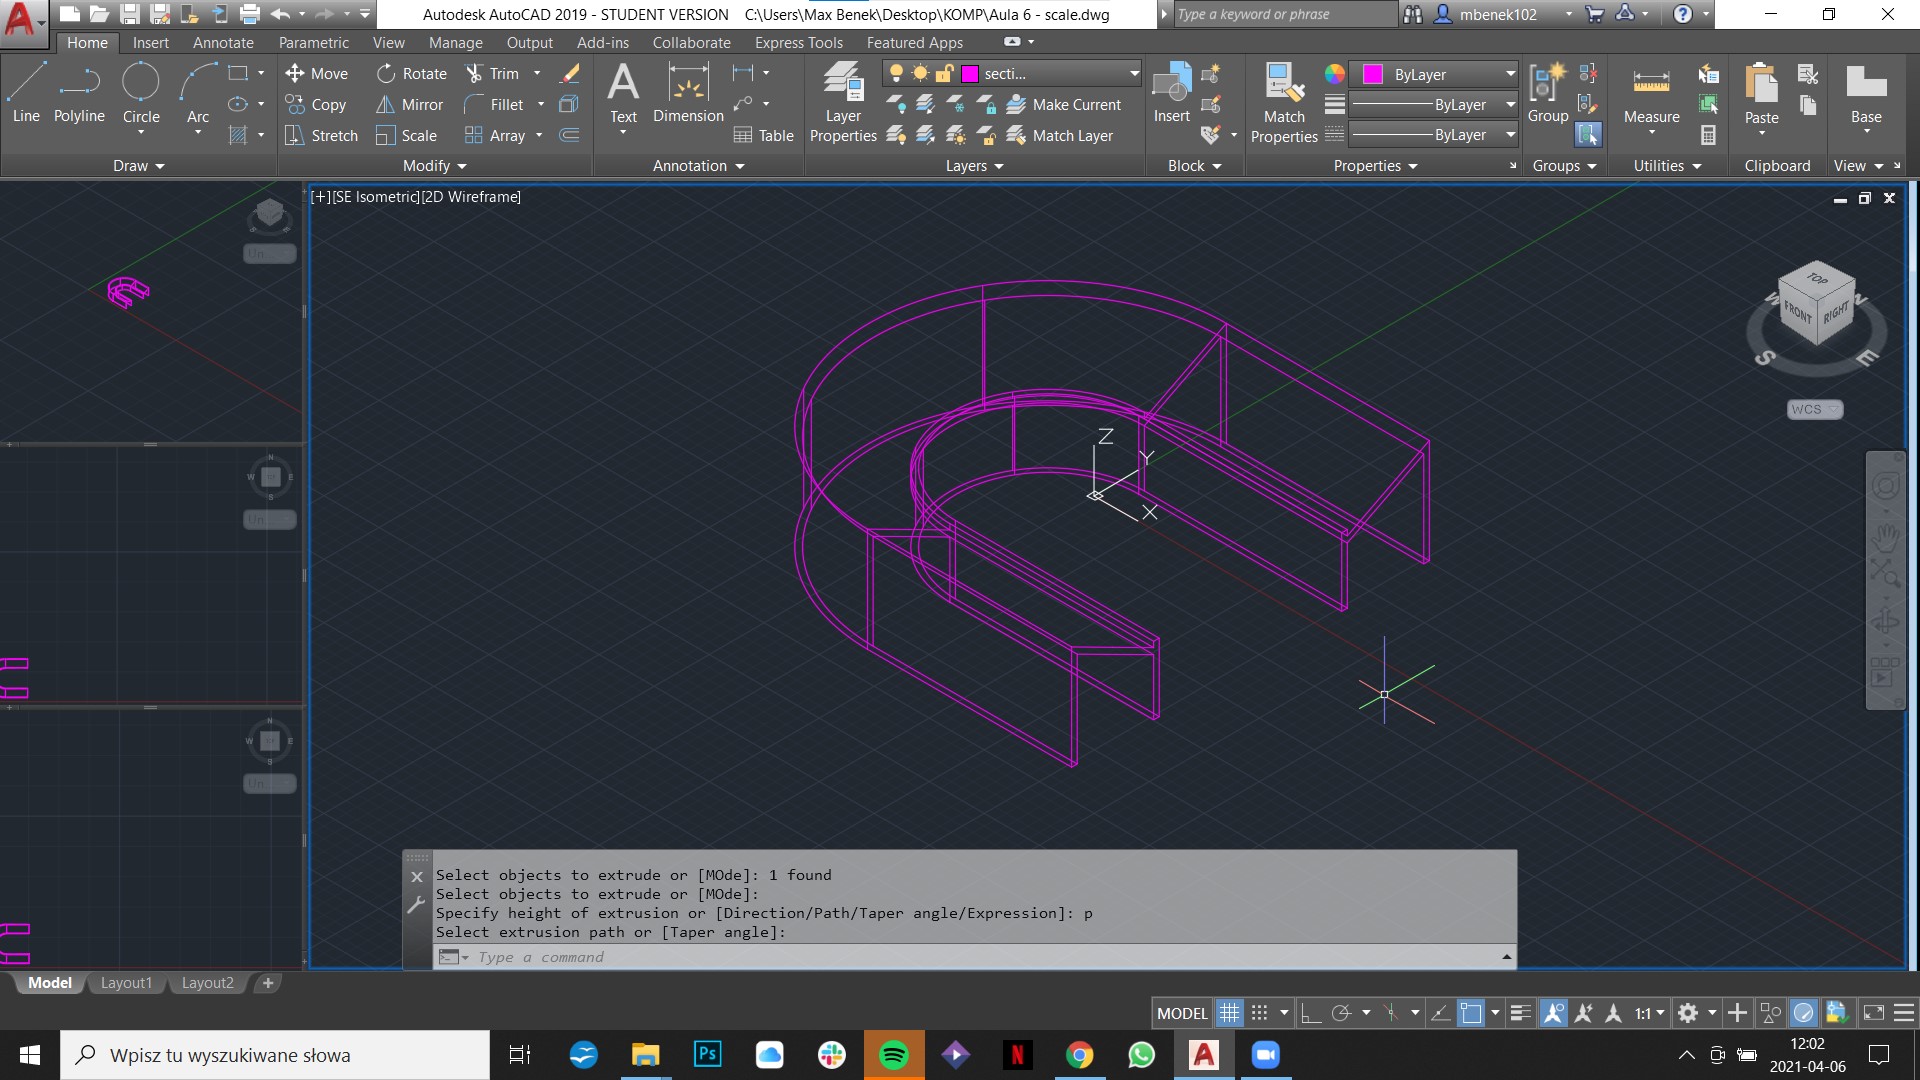Viewport: 1920px width, 1080px height.
Task: Click the Scale tool
Action: [x=406, y=135]
